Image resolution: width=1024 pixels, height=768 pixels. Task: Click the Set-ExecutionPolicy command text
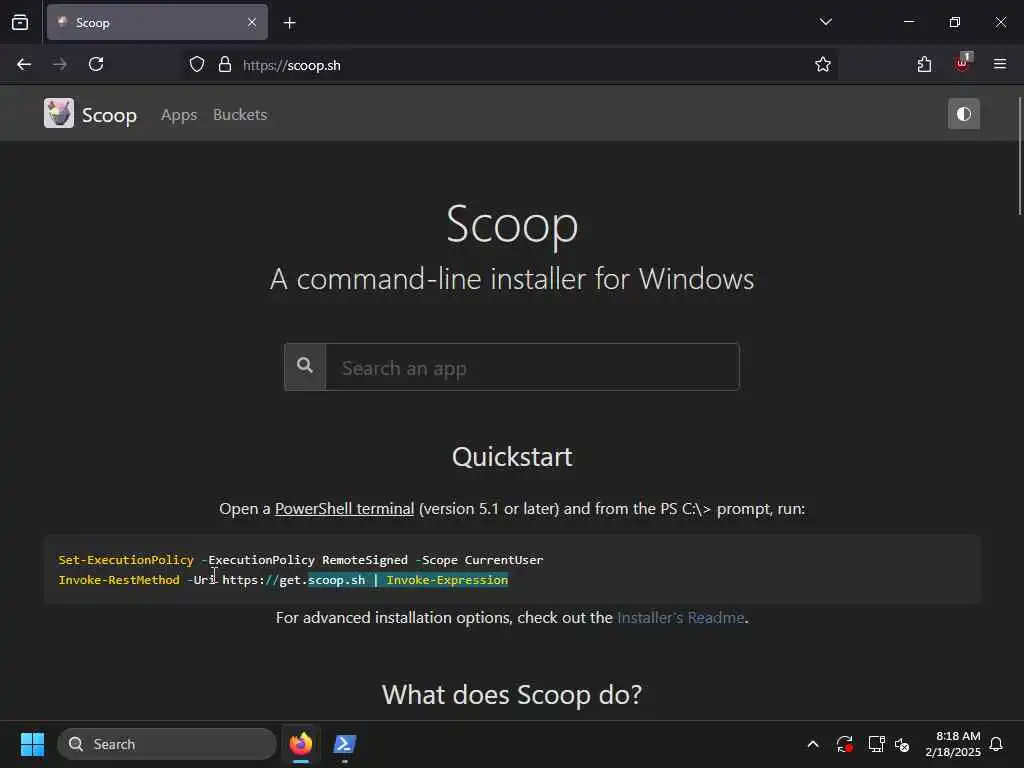[x=126, y=560]
